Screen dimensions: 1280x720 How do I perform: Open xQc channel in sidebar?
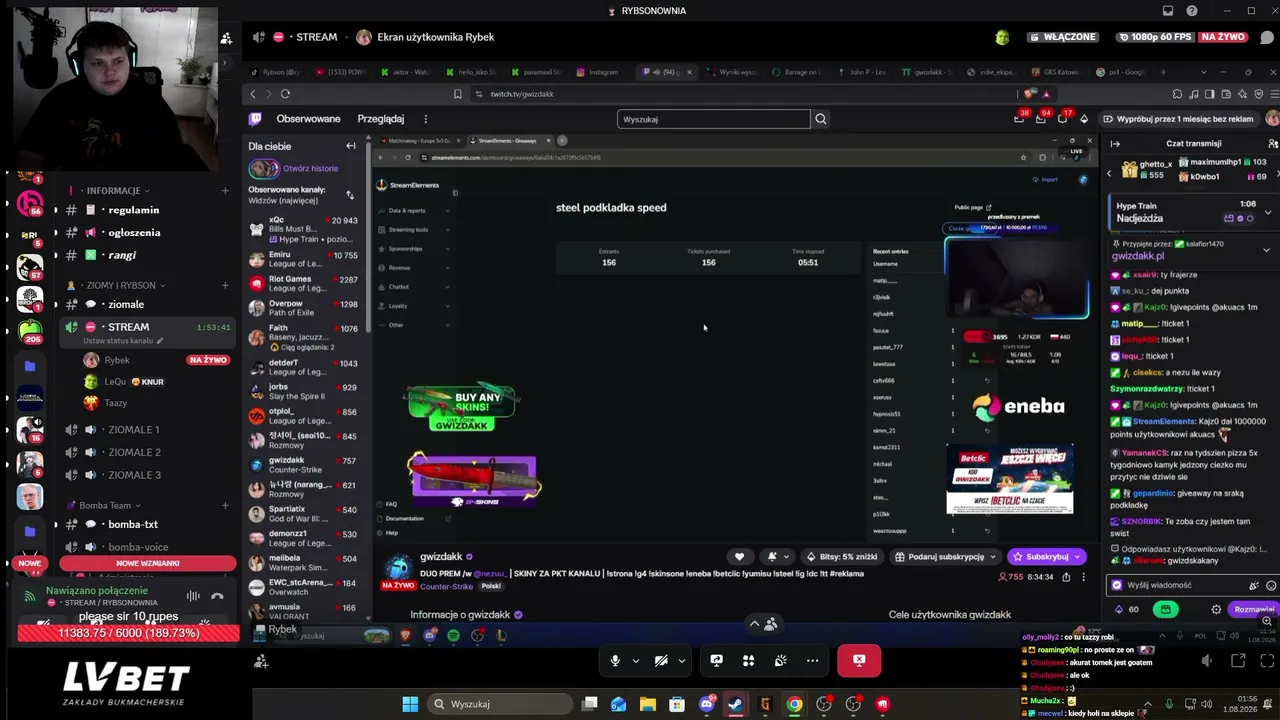click(303, 230)
